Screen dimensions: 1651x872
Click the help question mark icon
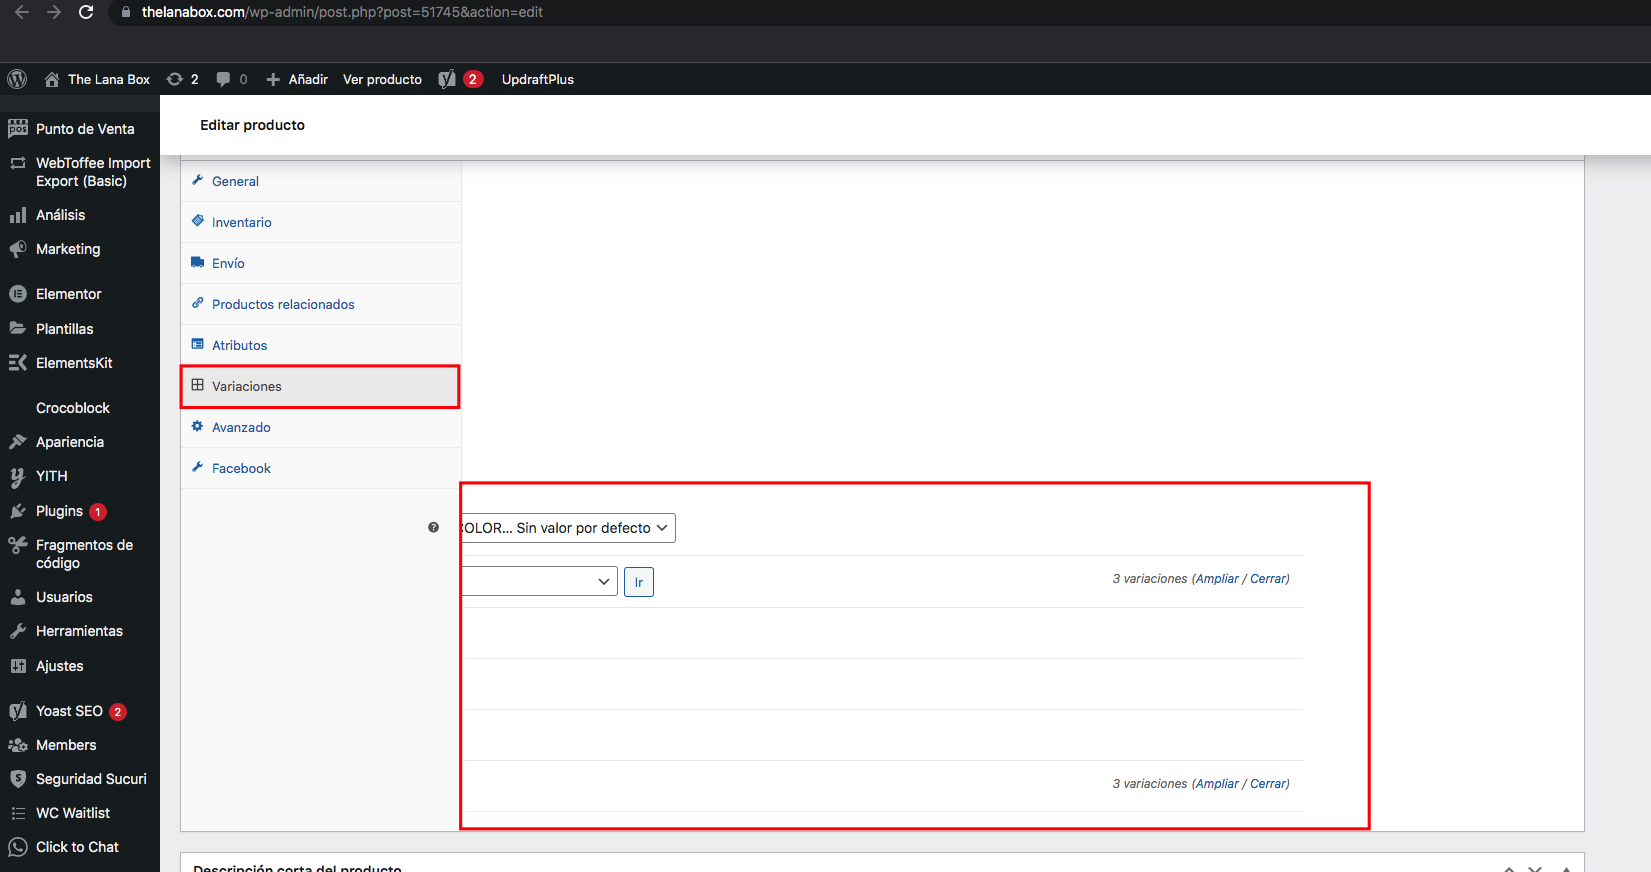(x=433, y=528)
